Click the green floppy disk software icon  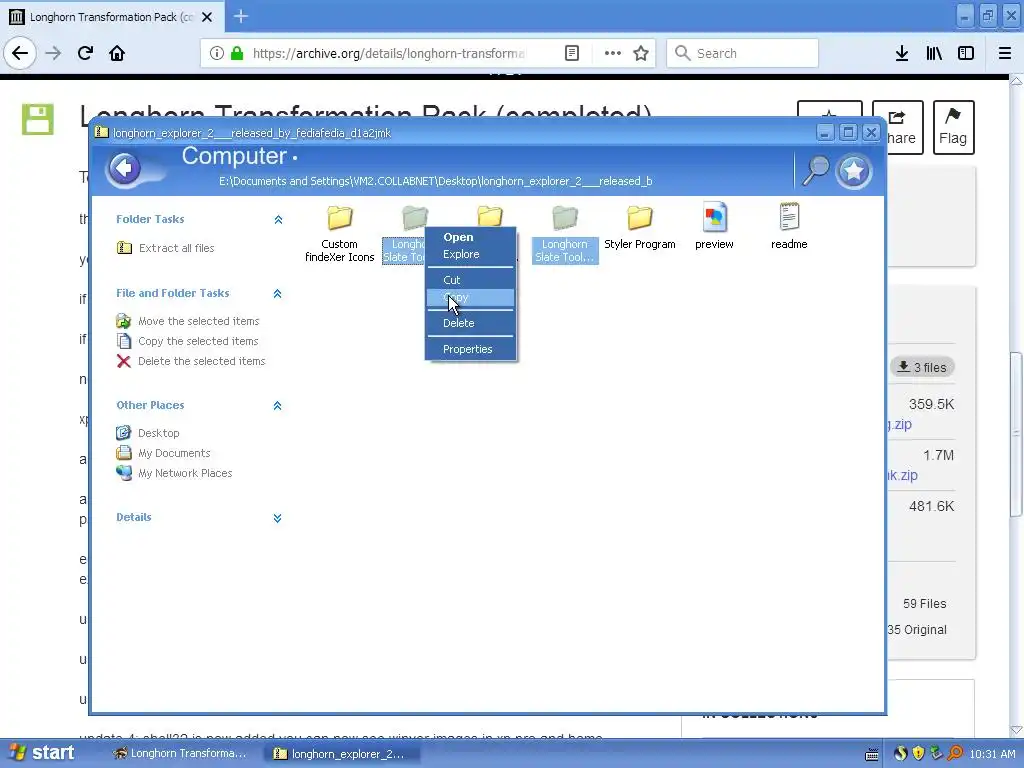tap(38, 119)
